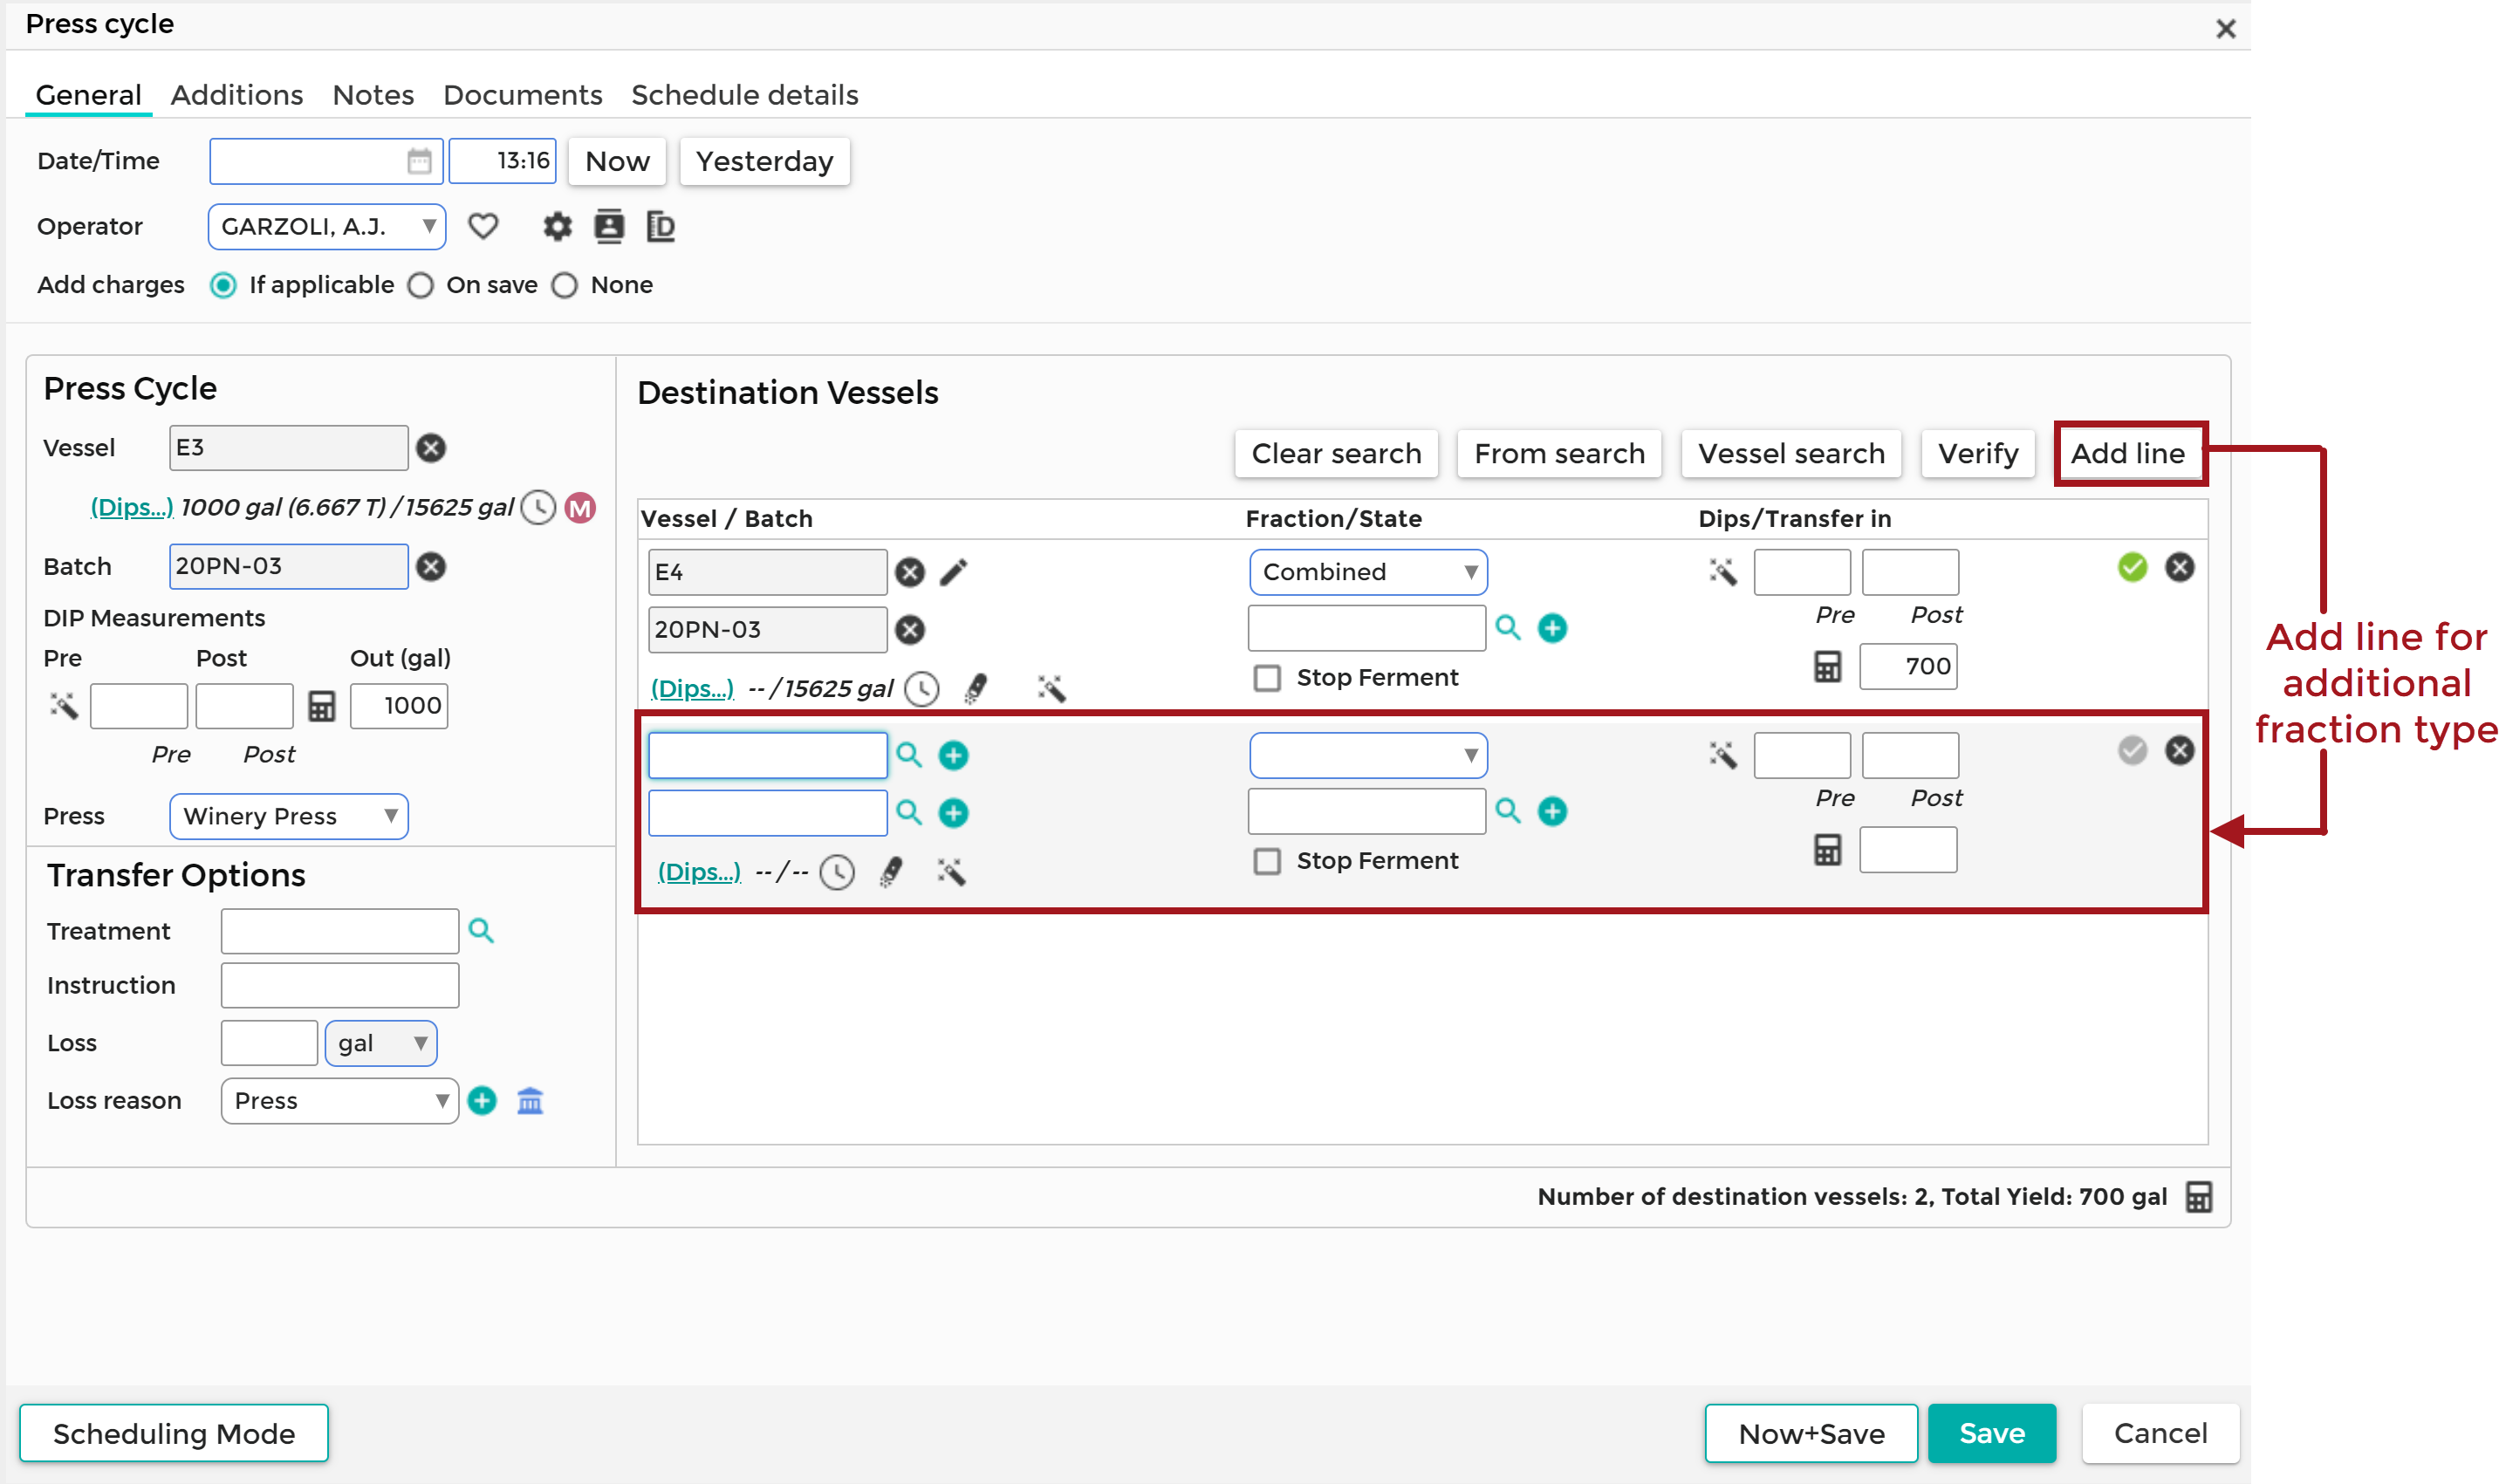2499x1484 pixels.
Task: Clear the E4 destination batch 20PN-03
Action: point(910,630)
